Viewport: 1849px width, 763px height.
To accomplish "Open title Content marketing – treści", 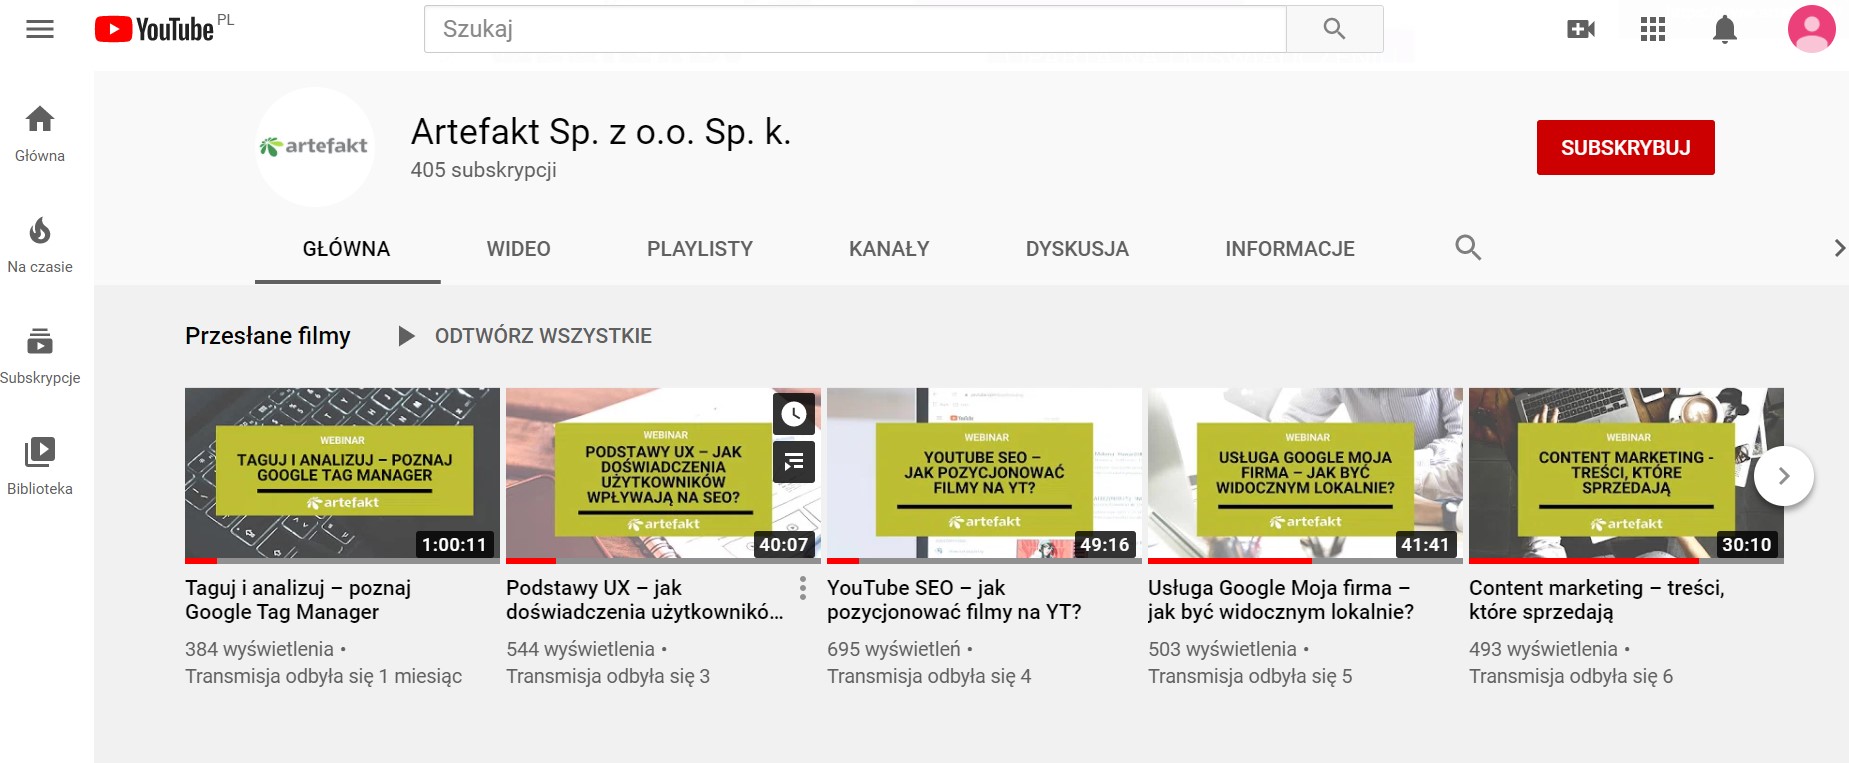I will (1597, 600).
